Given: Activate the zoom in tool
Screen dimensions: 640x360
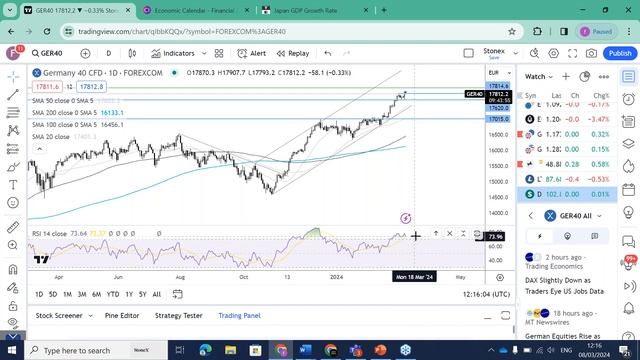Looking at the screenshot, I should tap(13, 245).
